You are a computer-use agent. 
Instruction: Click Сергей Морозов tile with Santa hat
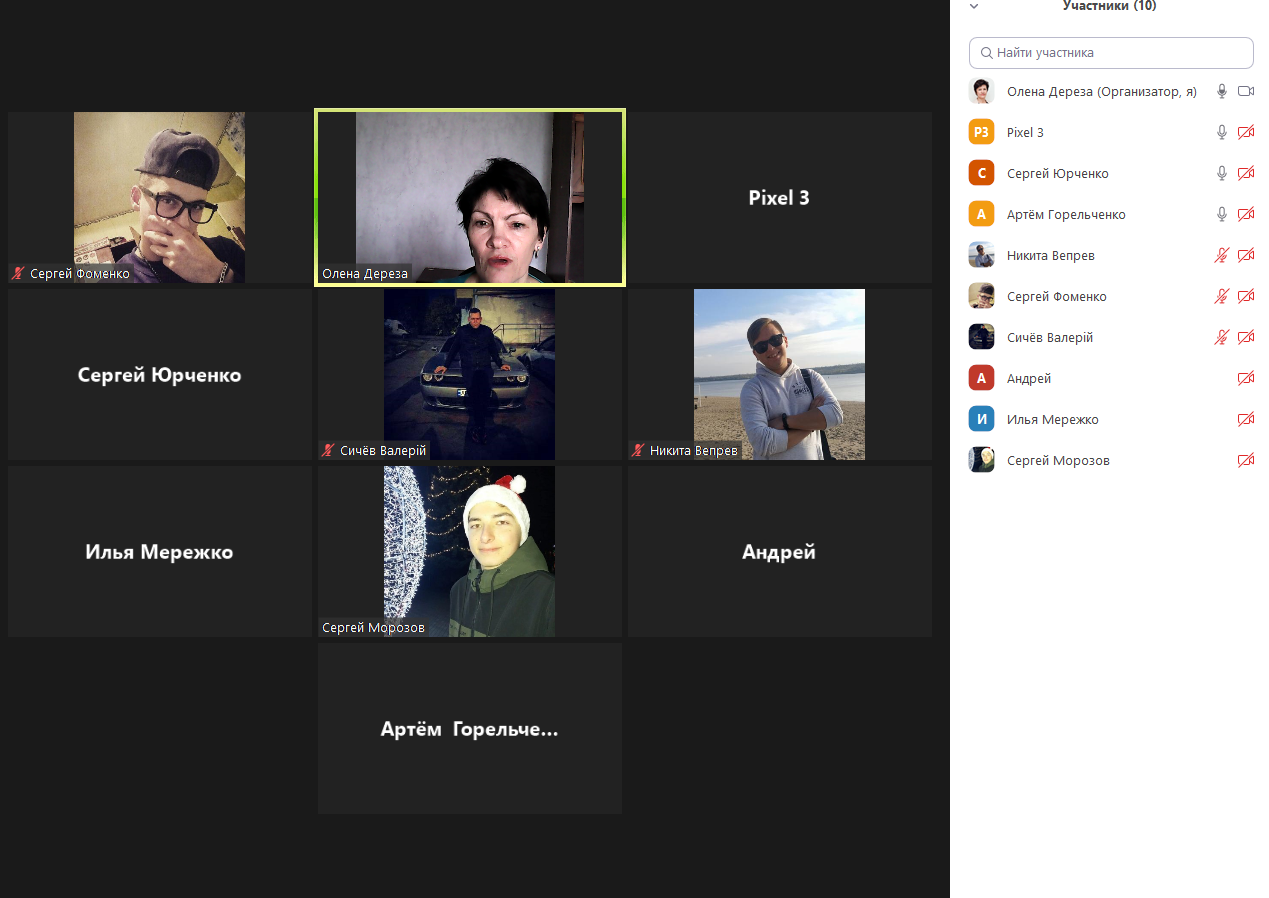tap(470, 552)
